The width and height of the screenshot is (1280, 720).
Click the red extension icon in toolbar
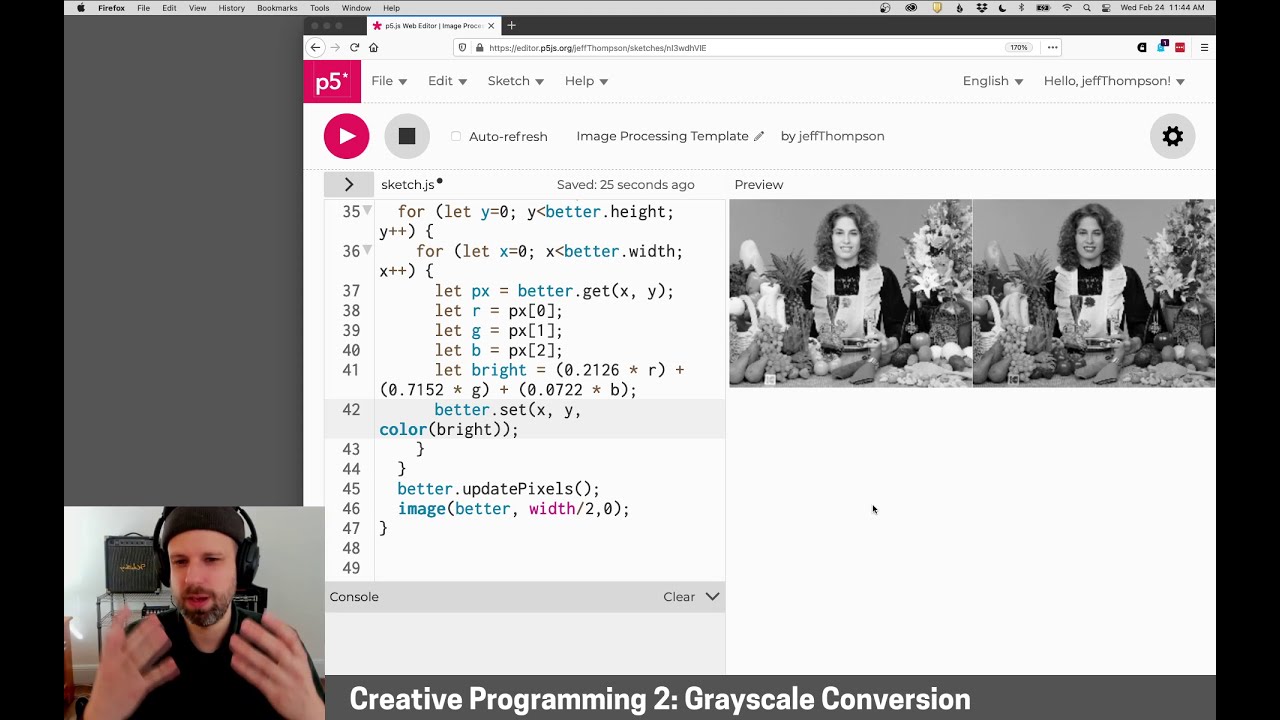coord(1180,47)
